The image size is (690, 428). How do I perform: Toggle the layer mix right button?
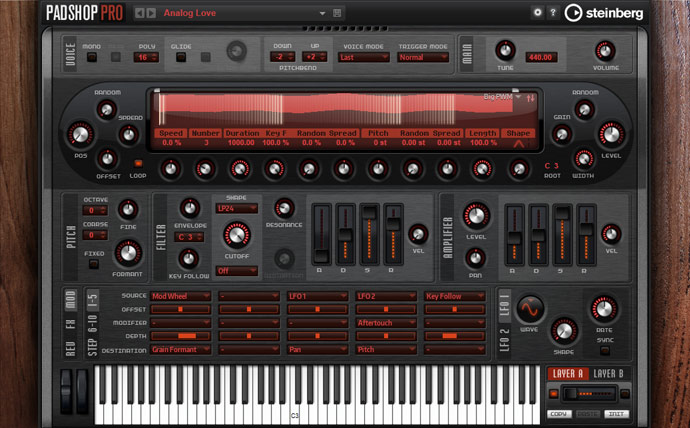pos(624,394)
